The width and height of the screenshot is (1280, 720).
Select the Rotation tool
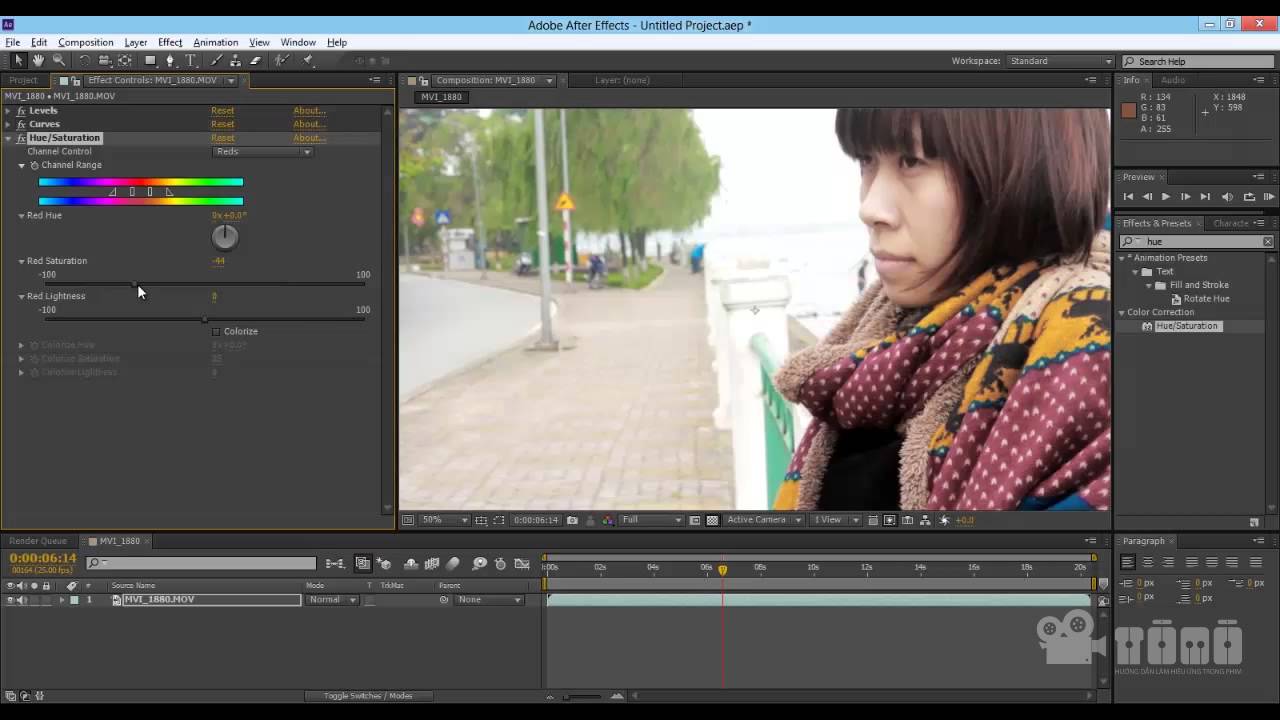coord(85,60)
